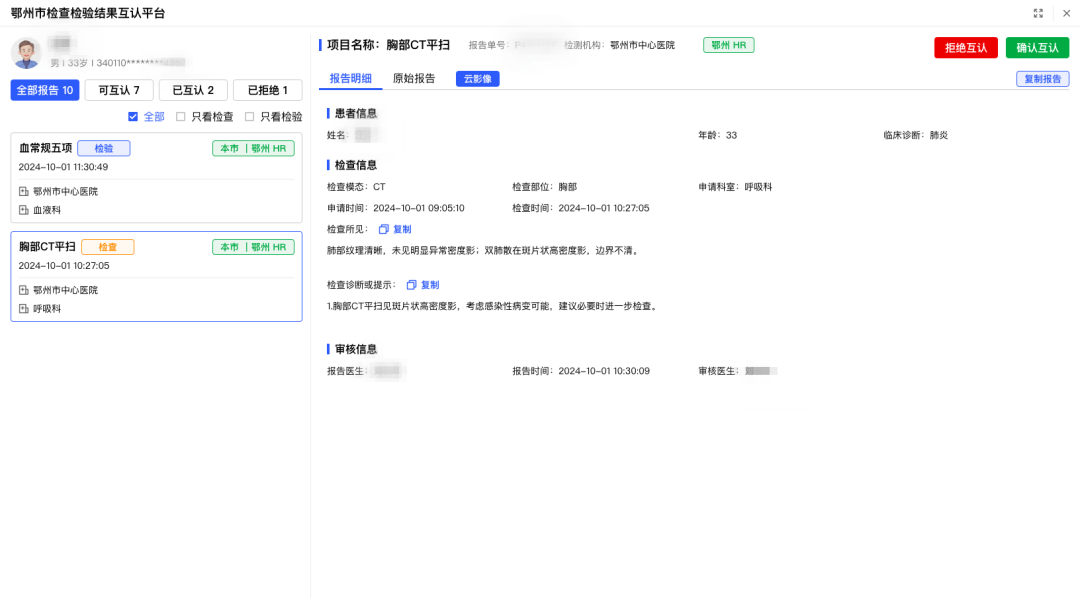The width and height of the screenshot is (1080, 608).
Task: Open the 血常规五项 report card
Action: point(156,178)
